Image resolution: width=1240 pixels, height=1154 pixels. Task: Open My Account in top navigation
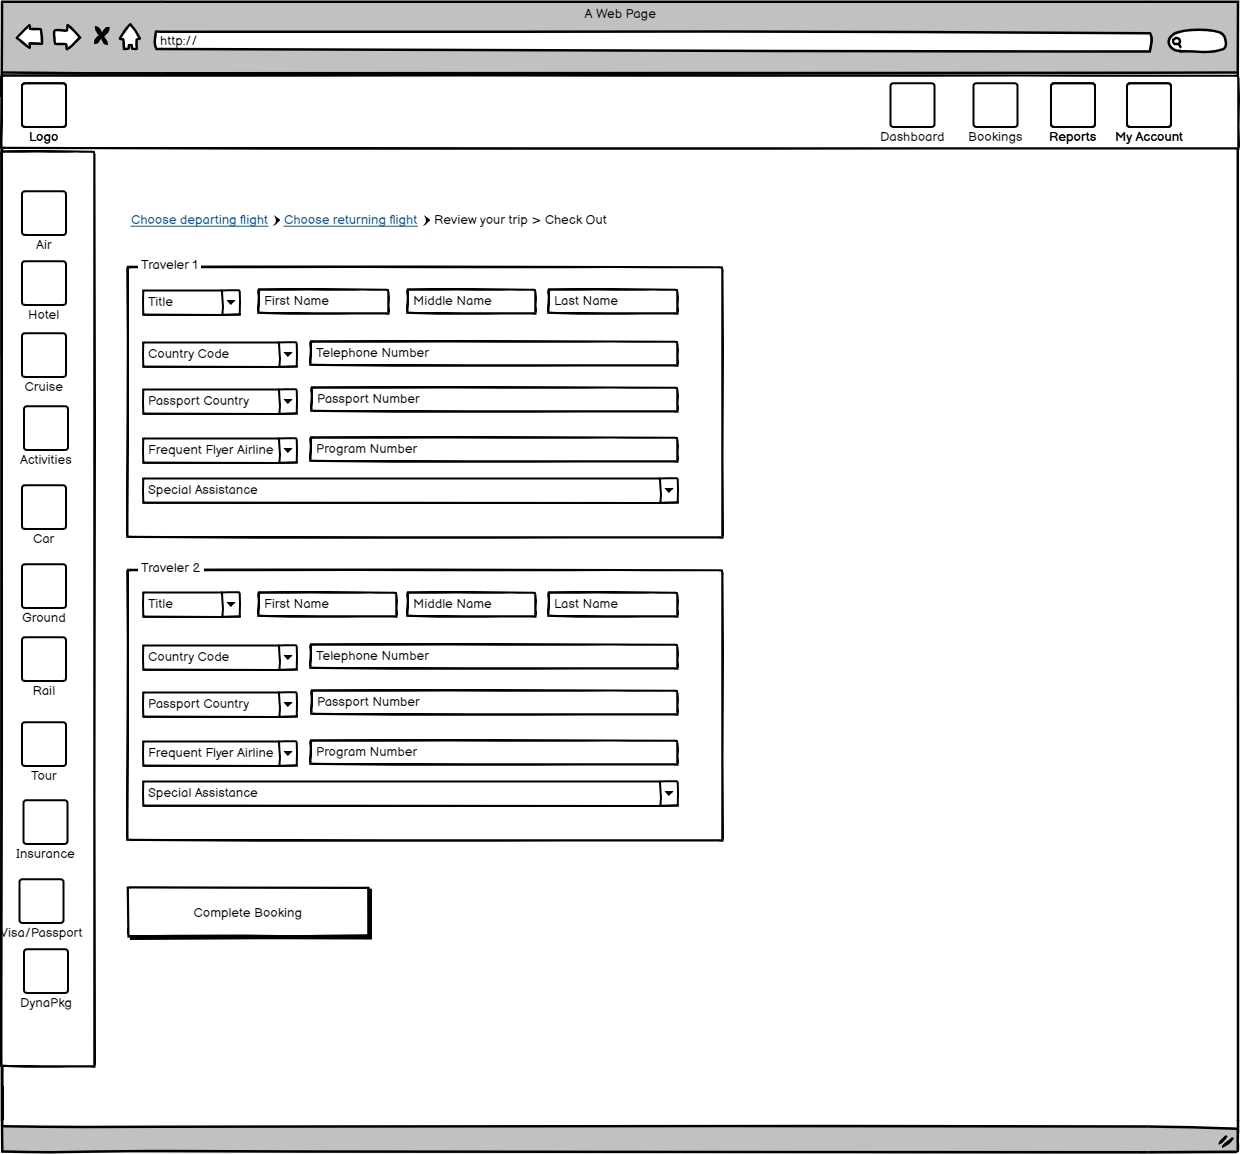[x=1148, y=106]
